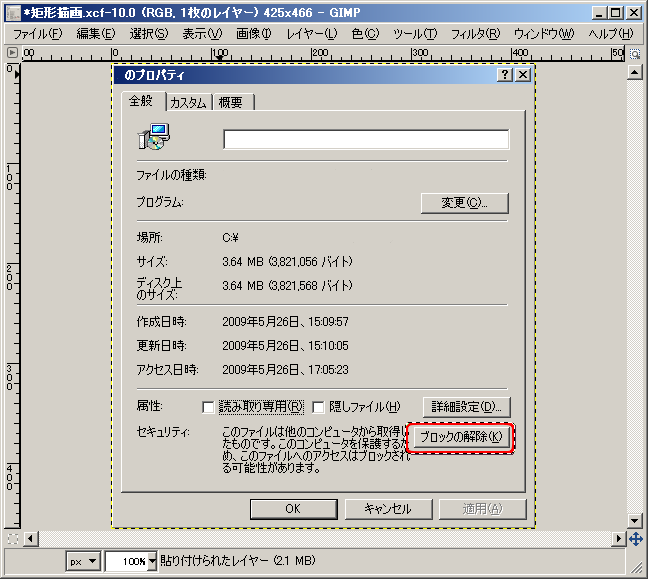Click the OK button
This screenshot has height=579, width=648.
click(293, 509)
